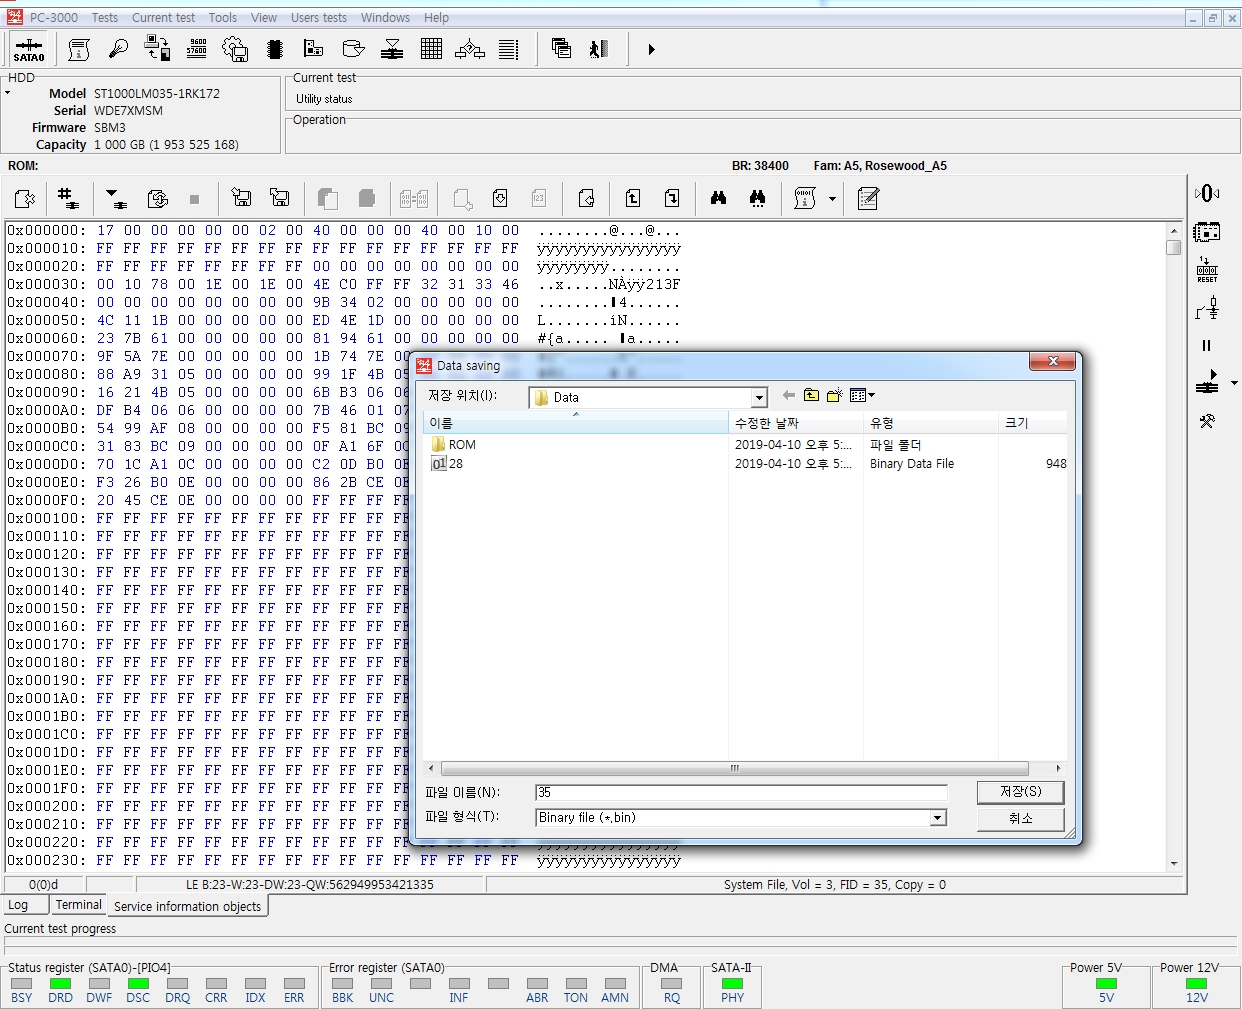The height and width of the screenshot is (1009, 1242).
Task: Click the light bulb toolbar icon
Action: click(x=118, y=49)
